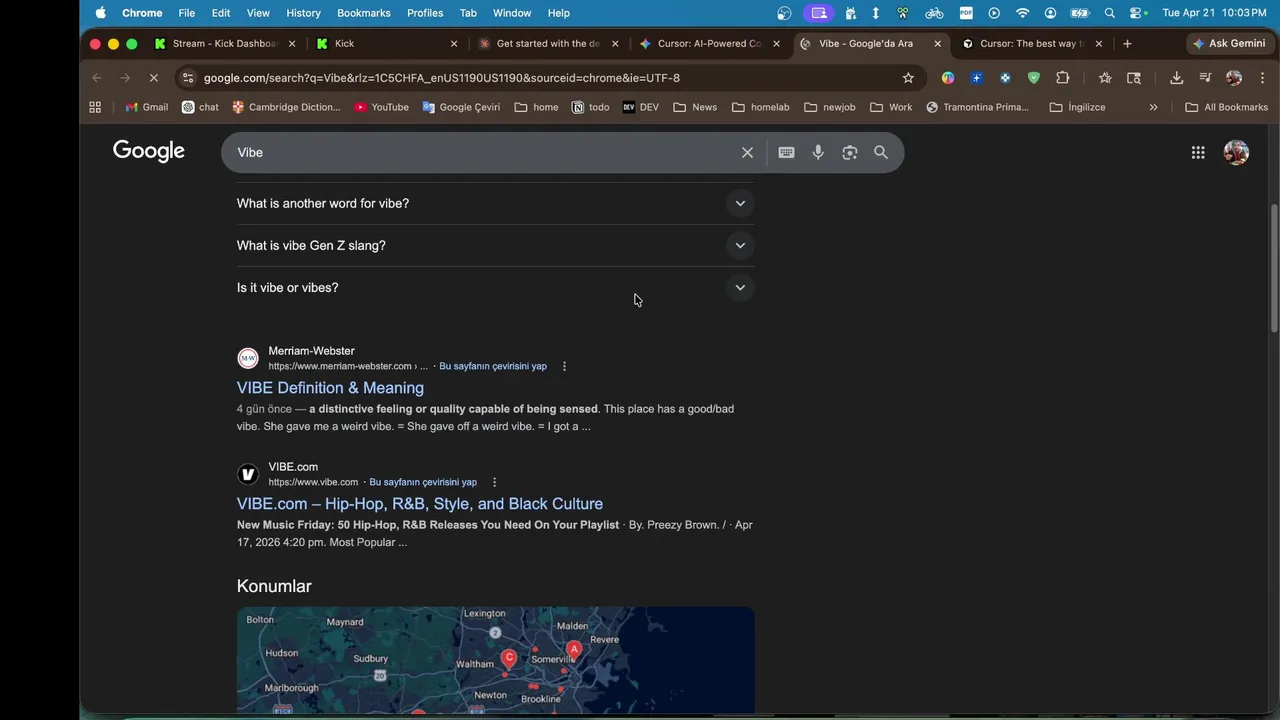Translate the VIBE.com page link

[423, 482]
